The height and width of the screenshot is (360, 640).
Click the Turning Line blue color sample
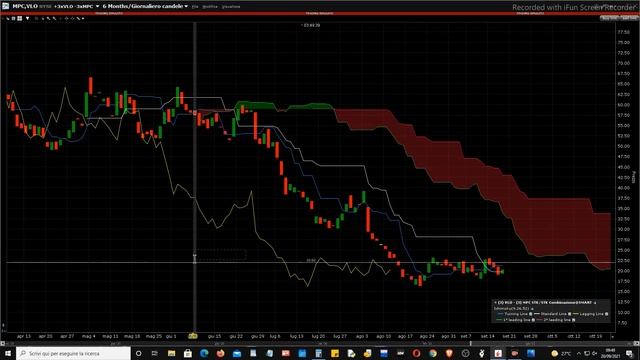point(500,314)
